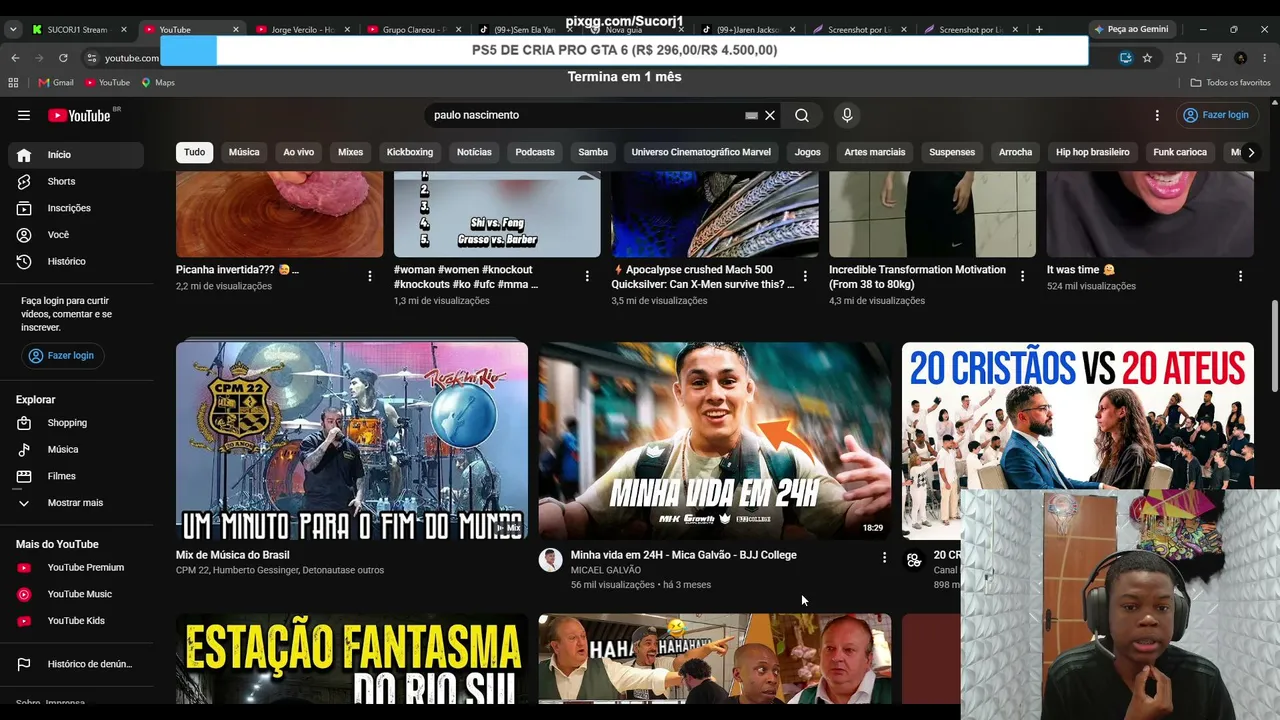Image resolution: width=1280 pixels, height=720 pixels.
Task: Start voice search with the microphone
Action: (x=847, y=115)
